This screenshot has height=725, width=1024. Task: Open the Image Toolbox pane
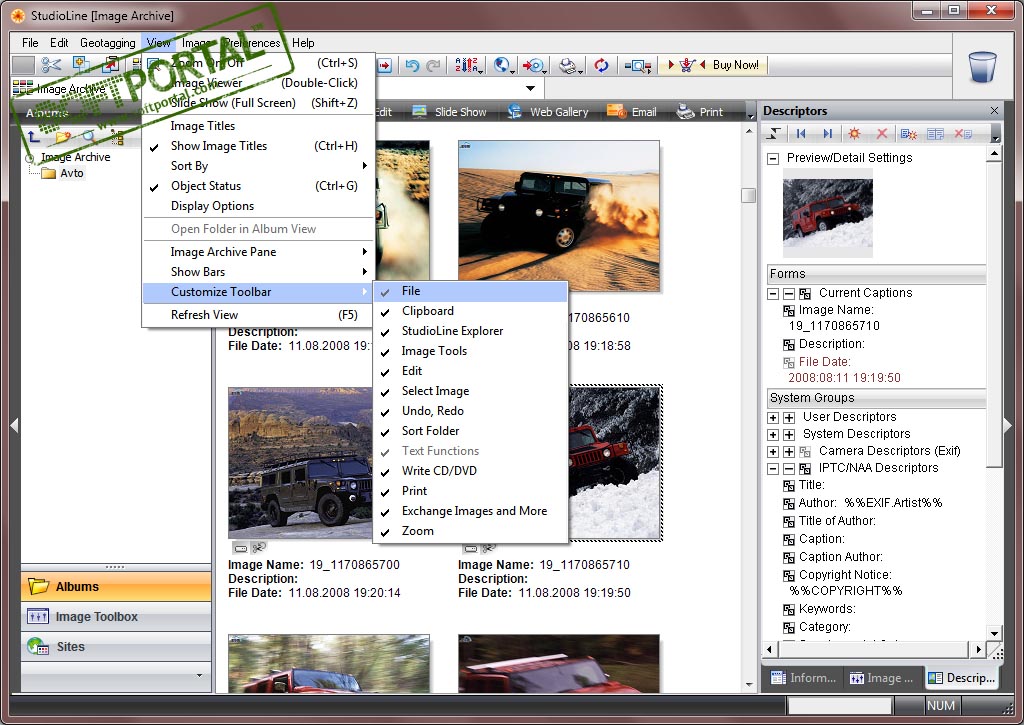(x=116, y=617)
